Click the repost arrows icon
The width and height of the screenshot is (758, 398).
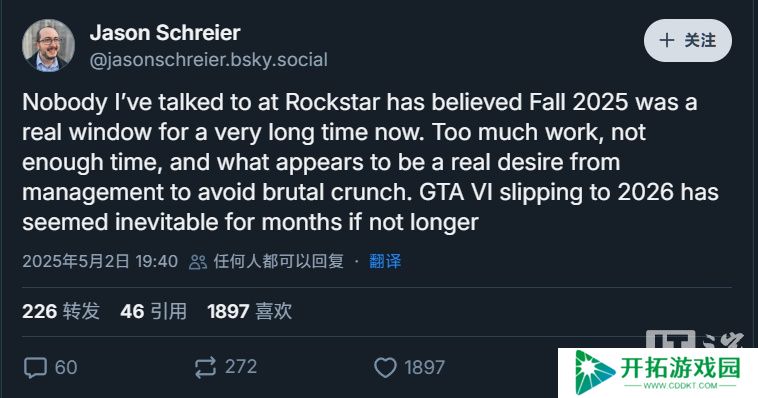coord(205,368)
